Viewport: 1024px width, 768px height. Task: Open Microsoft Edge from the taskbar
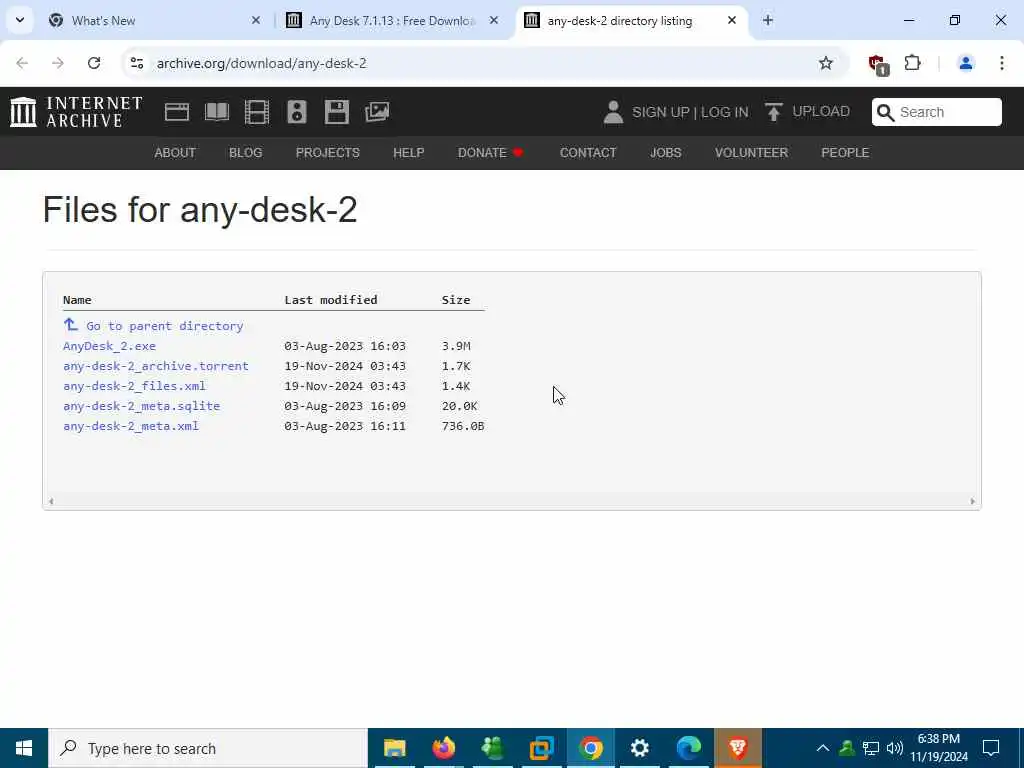pos(689,748)
